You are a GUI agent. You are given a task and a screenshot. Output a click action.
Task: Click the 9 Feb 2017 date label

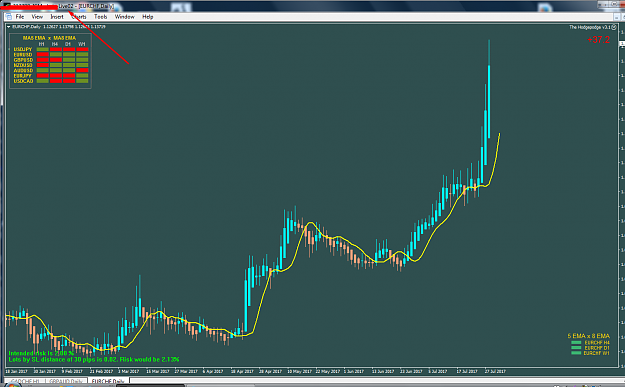[x=72, y=371]
